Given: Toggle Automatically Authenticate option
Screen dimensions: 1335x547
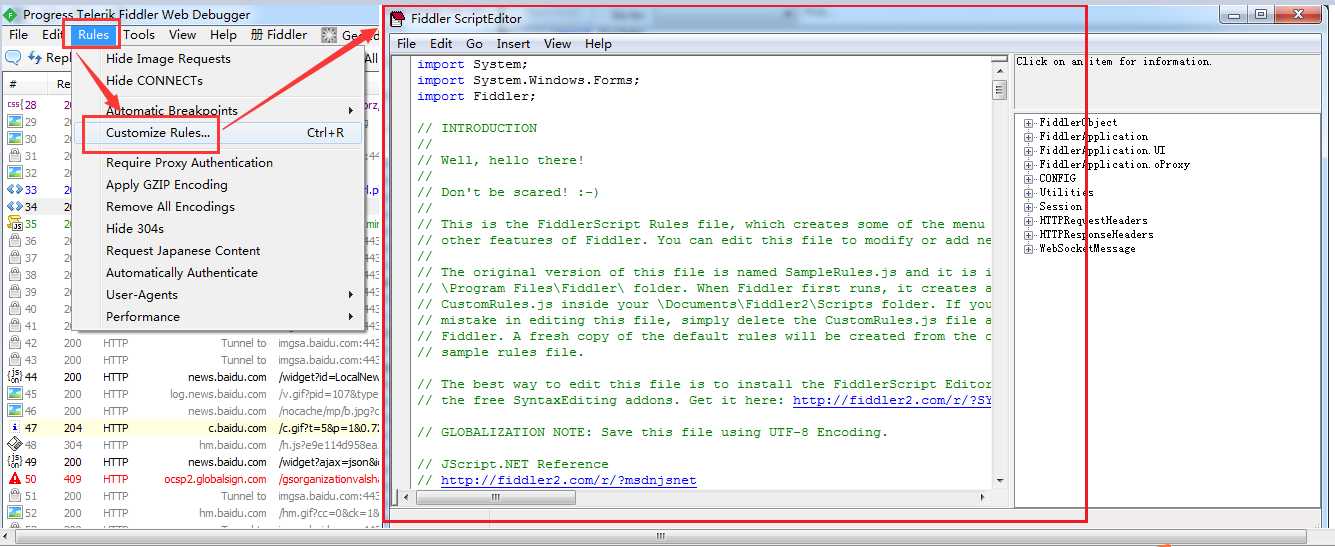Looking at the screenshot, I should point(182,273).
